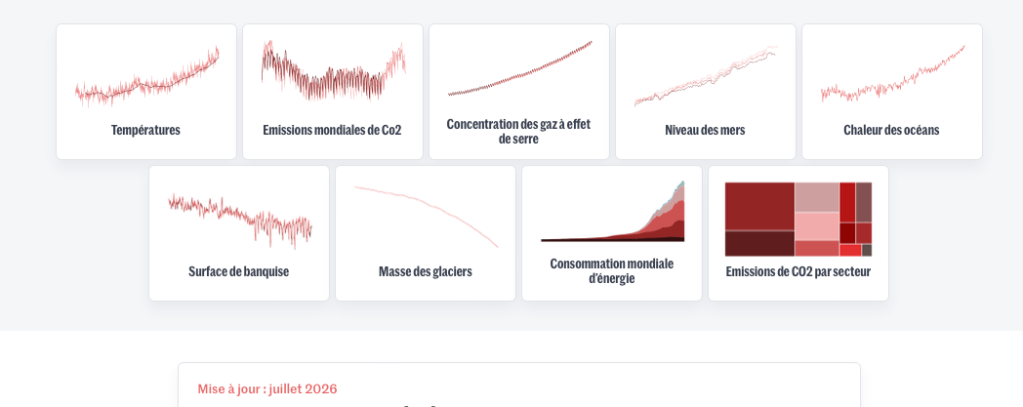Click the Températures label text
Viewport: 1023px width, 407px height.
(x=145, y=130)
